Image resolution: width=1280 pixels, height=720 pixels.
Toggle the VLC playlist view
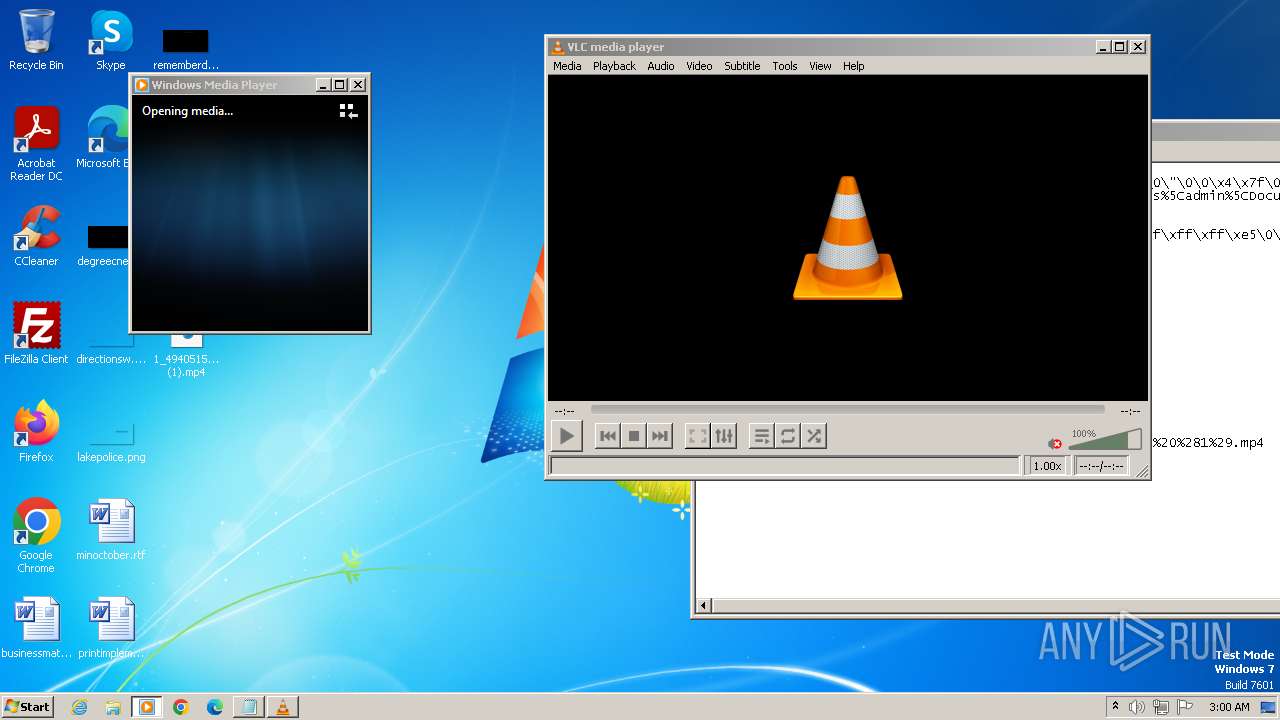(x=762, y=436)
